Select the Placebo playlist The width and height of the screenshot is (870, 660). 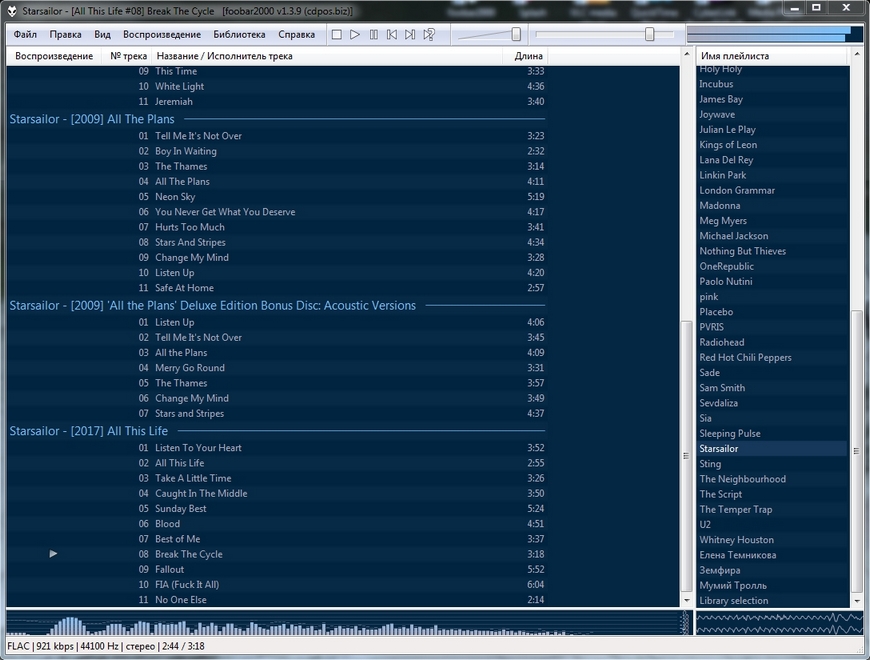(772, 312)
